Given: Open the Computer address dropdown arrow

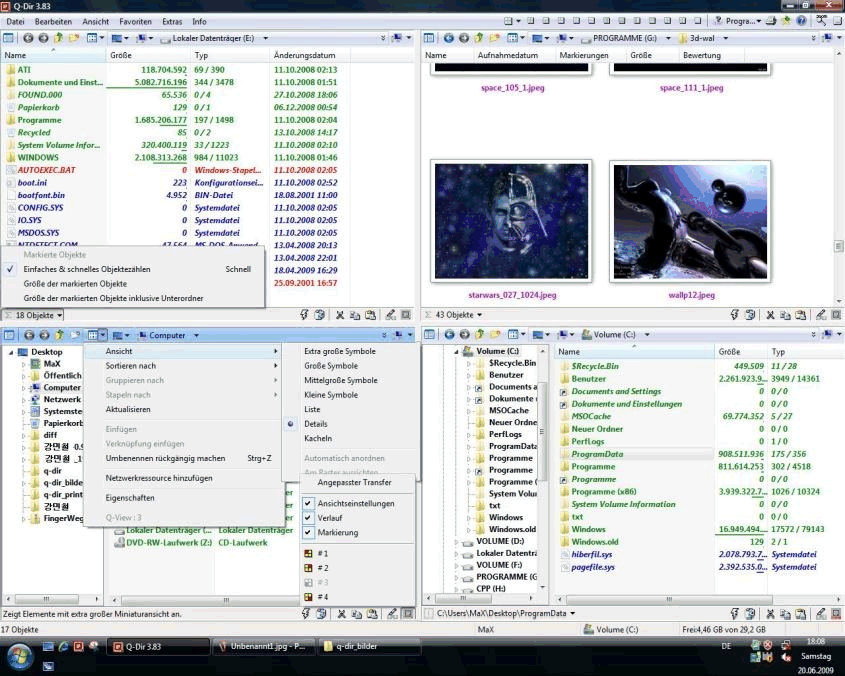Looking at the screenshot, I should [x=196, y=335].
